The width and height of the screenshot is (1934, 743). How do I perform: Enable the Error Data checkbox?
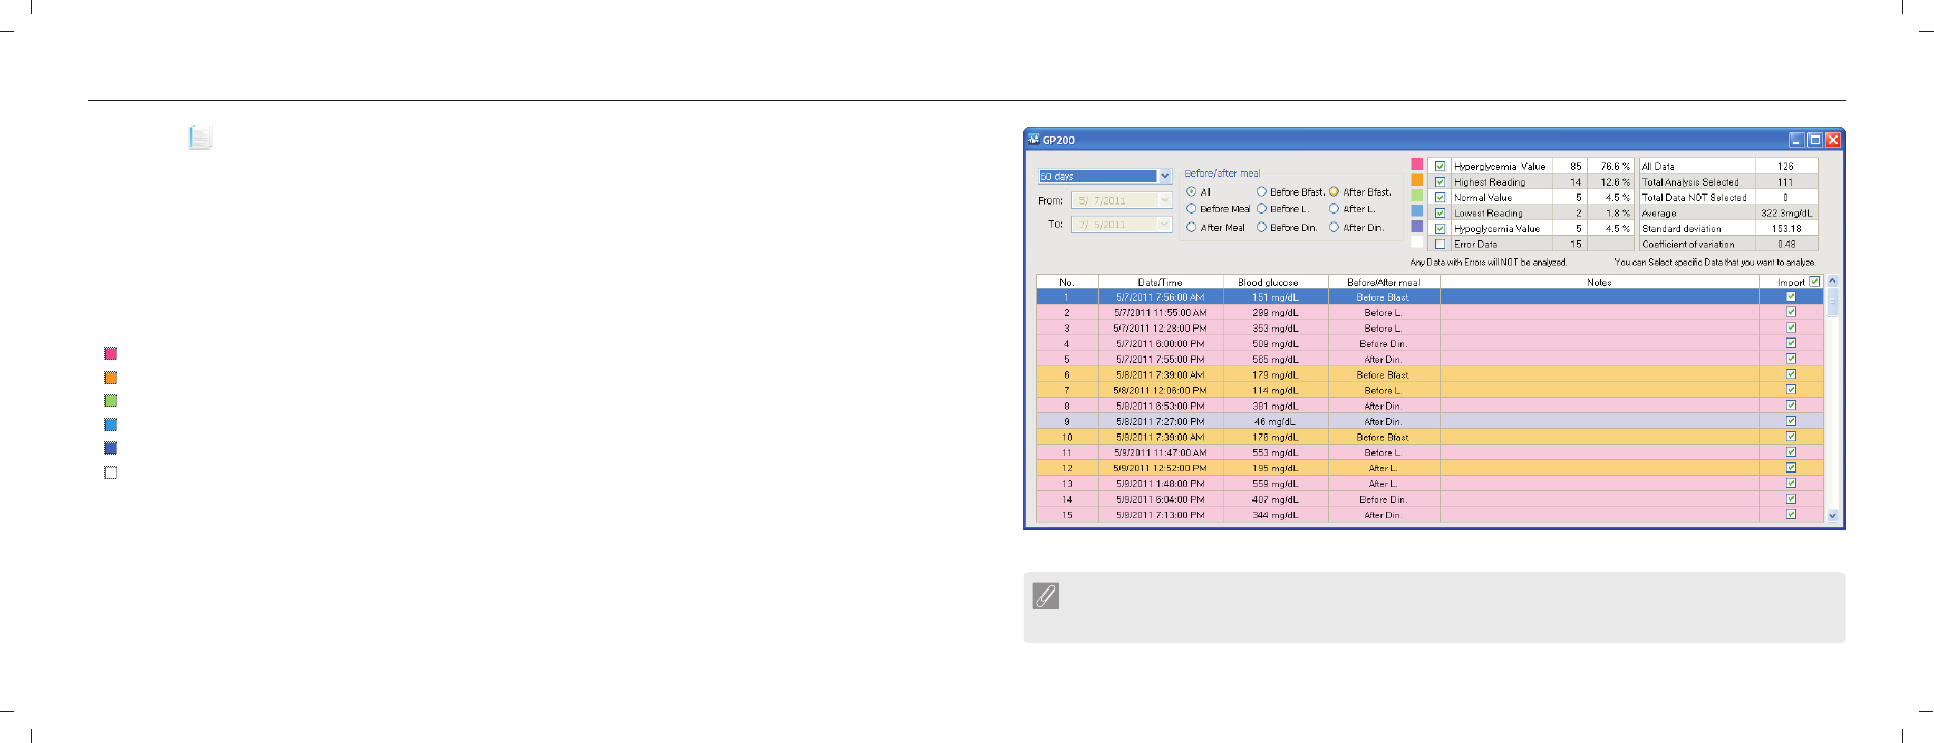[x=1440, y=244]
